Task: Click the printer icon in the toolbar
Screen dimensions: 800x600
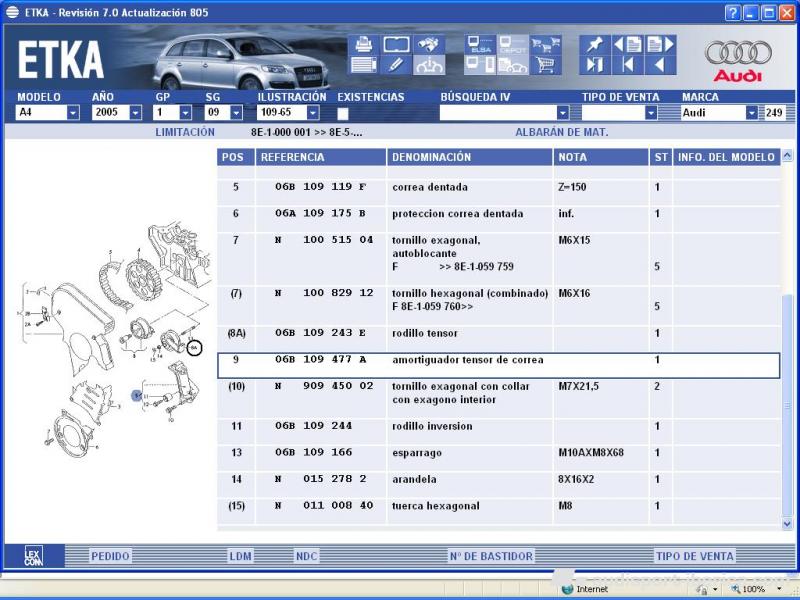Action: 363,44
